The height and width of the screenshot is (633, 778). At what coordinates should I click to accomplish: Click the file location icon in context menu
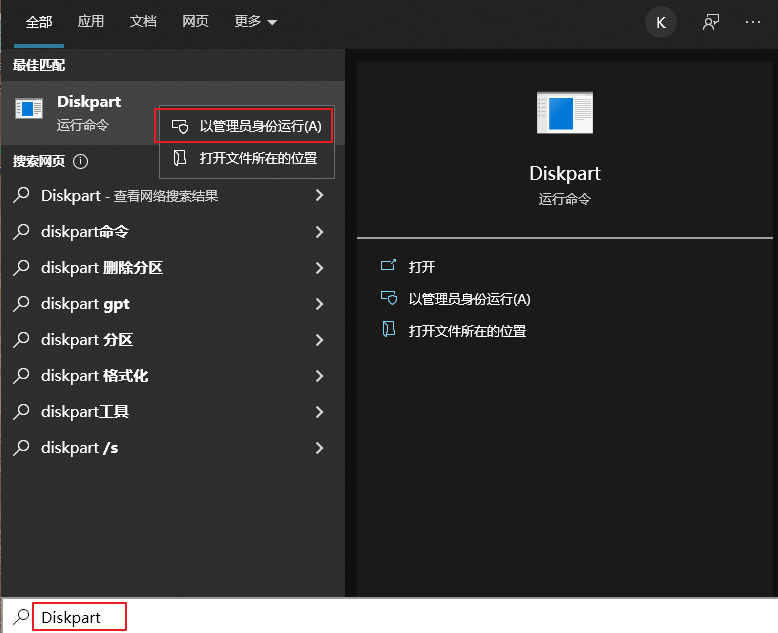pos(180,158)
